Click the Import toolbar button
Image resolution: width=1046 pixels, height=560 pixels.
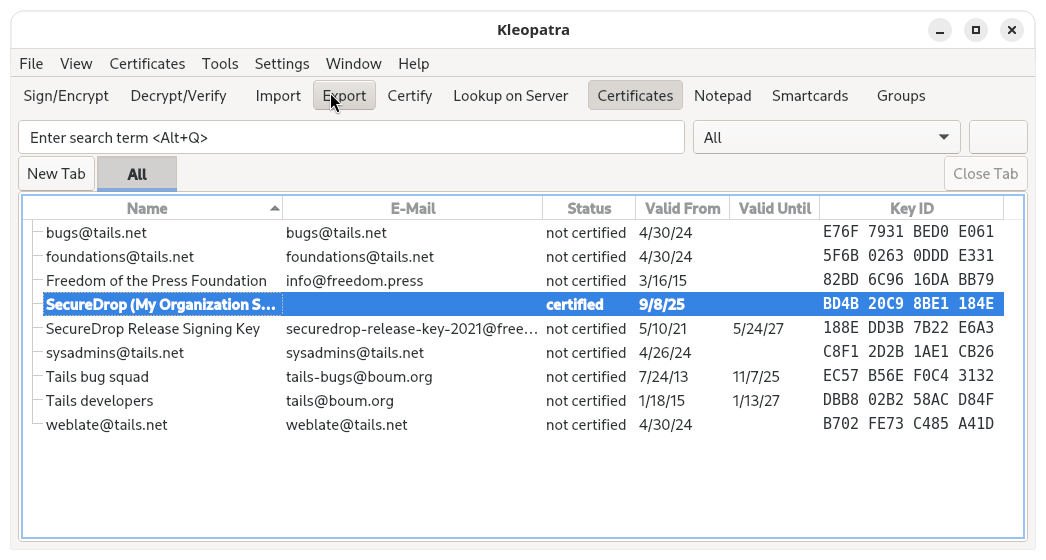click(x=278, y=96)
